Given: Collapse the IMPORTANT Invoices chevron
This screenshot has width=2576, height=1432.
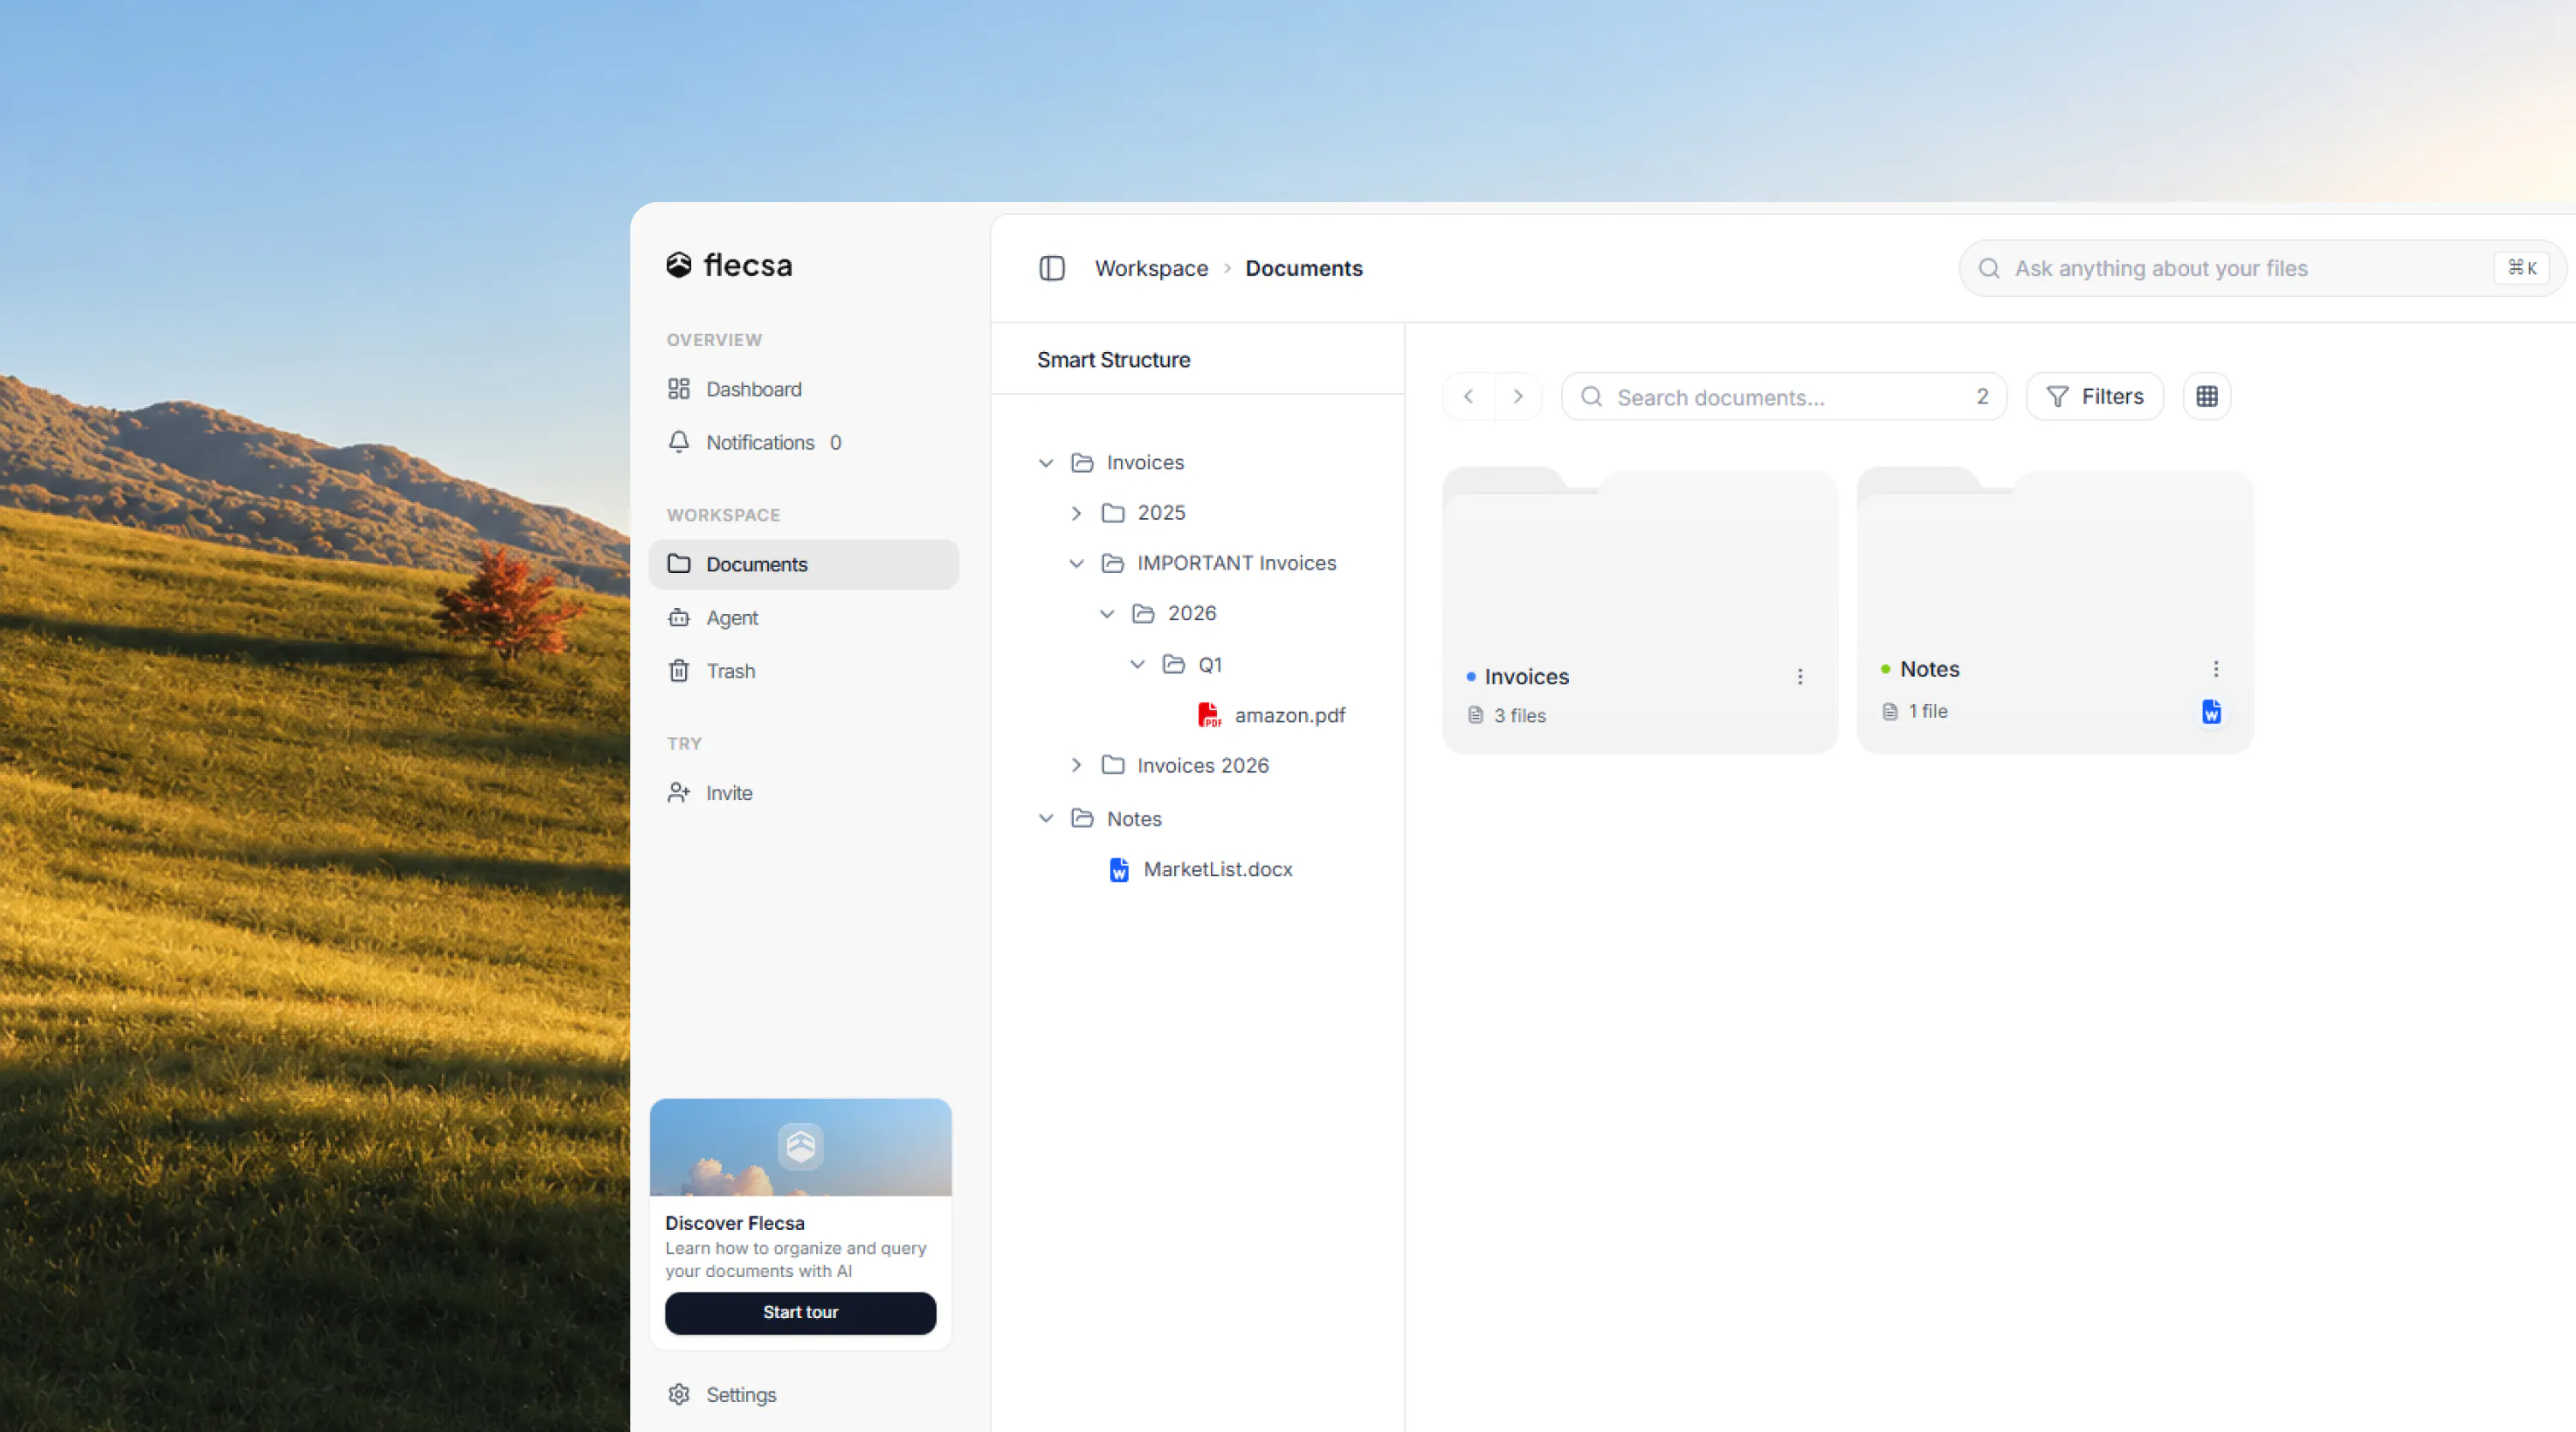Looking at the screenshot, I should tap(1076, 563).
